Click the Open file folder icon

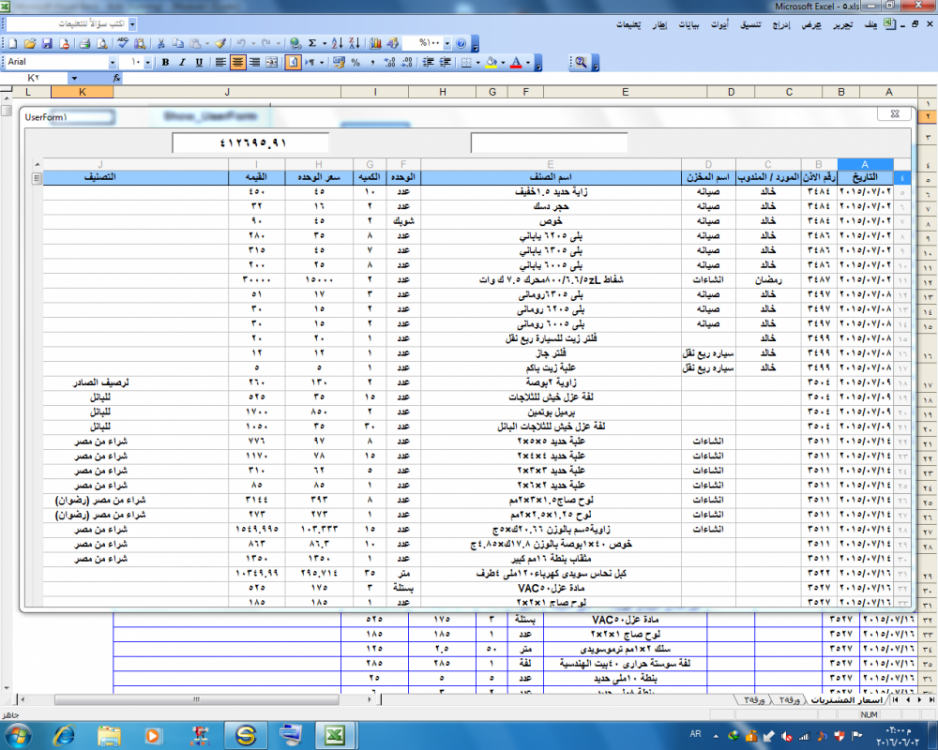(x=30, y=44)
